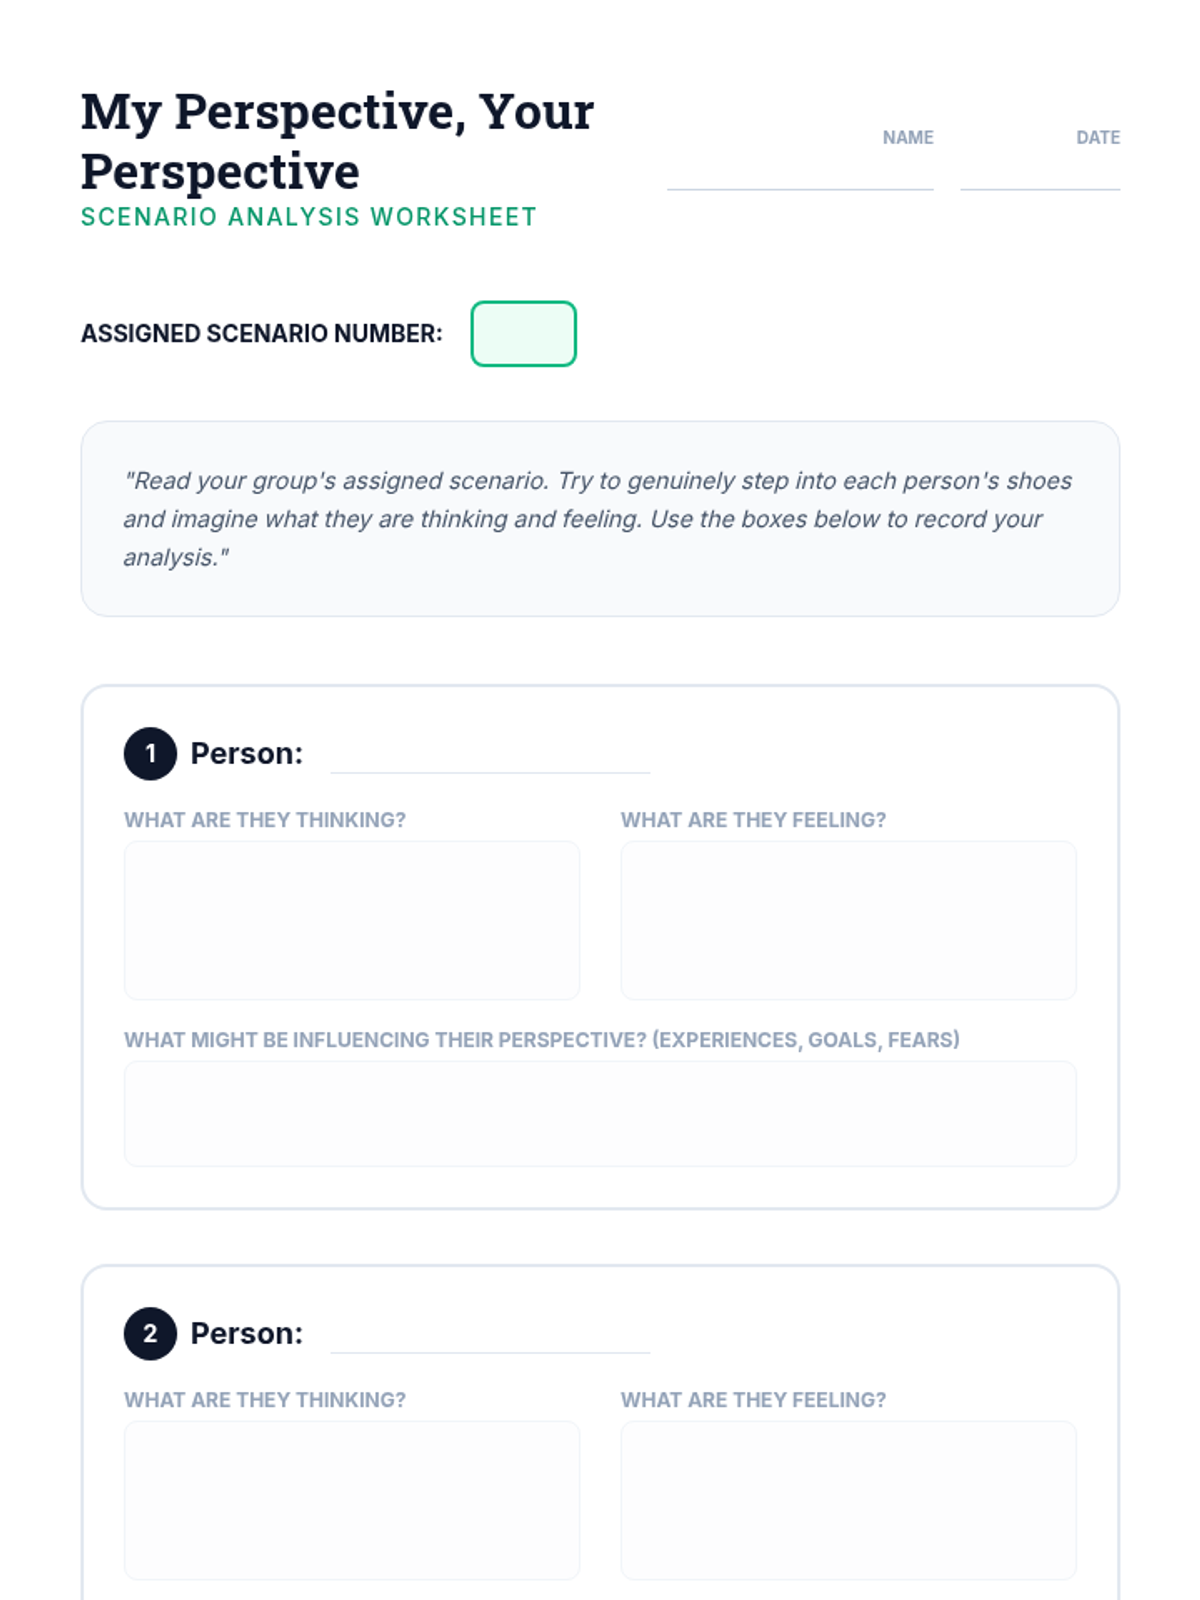Select Person 1 feeling text box
This screenshot has width=1200, height=1600.
pyautogui.click(x=848, y=920)
